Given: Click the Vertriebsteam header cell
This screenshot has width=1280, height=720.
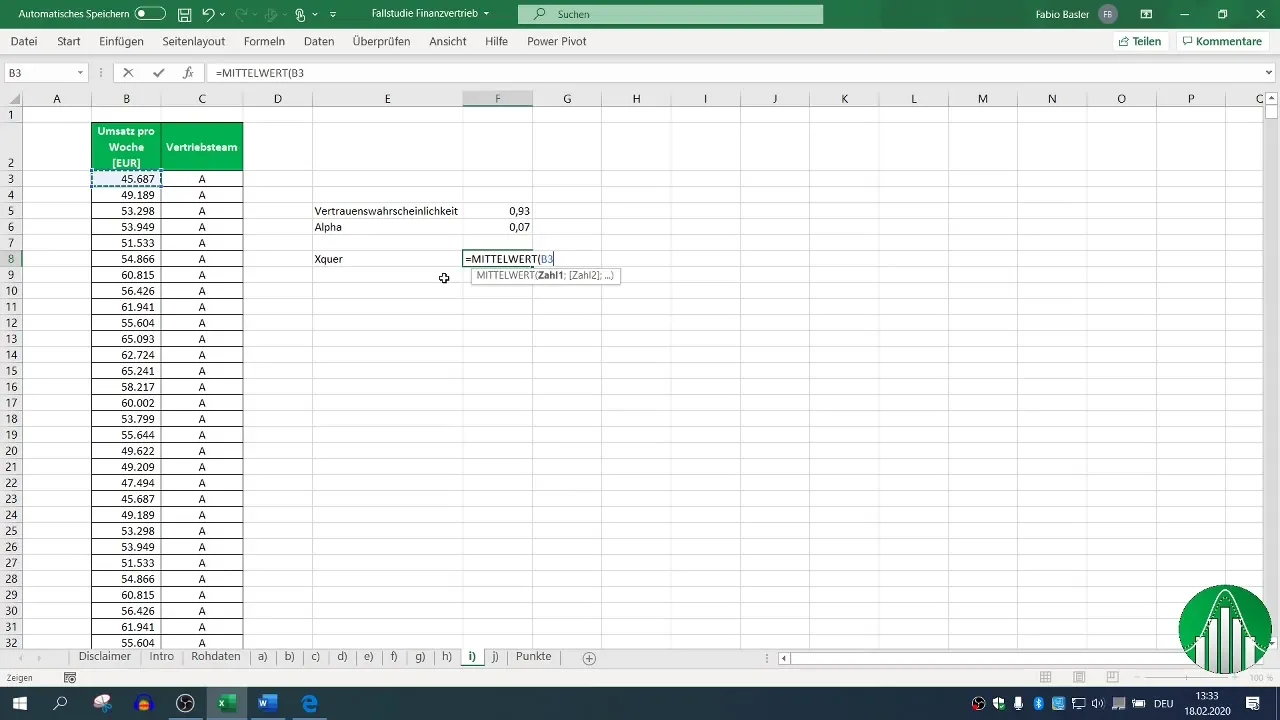Looking at the screenshot, I should tap(202, 147).
